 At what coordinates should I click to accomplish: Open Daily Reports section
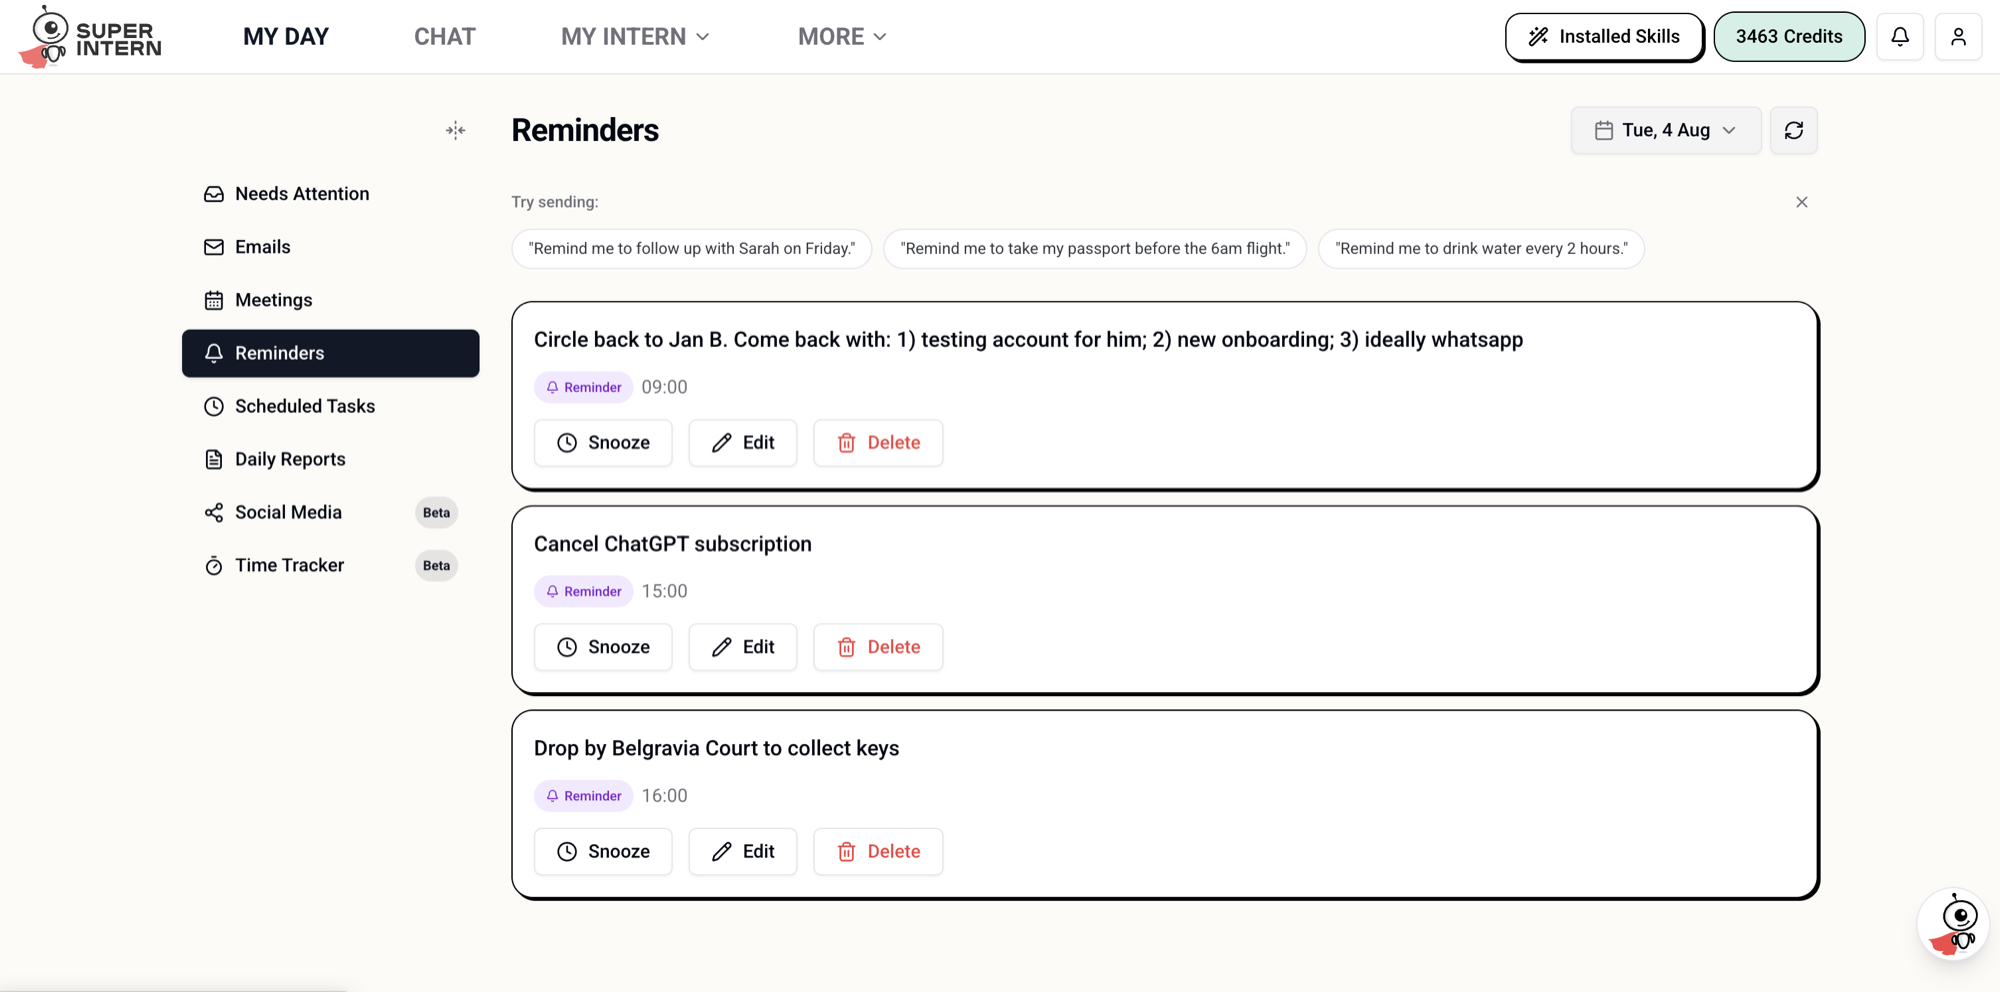click(330, 459)
